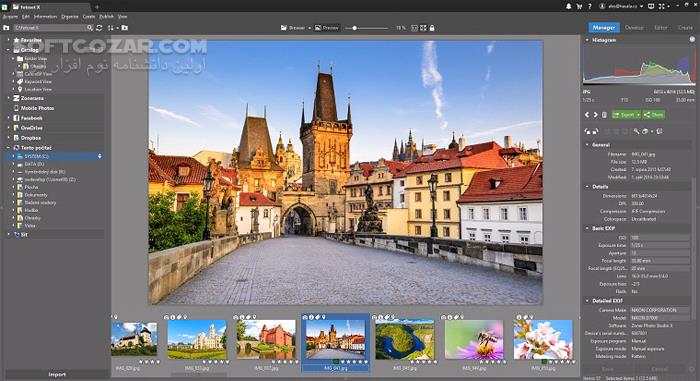Open the user account dropdown
This screenshot has width=700, height=381.
coord(621,6)
